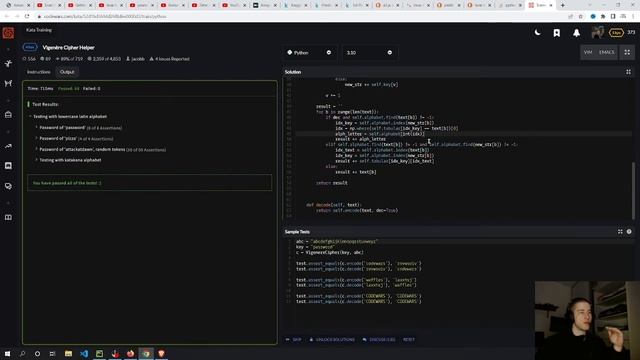Toggle dark mode moon icon
640x360 pixels.
point(538,33)
